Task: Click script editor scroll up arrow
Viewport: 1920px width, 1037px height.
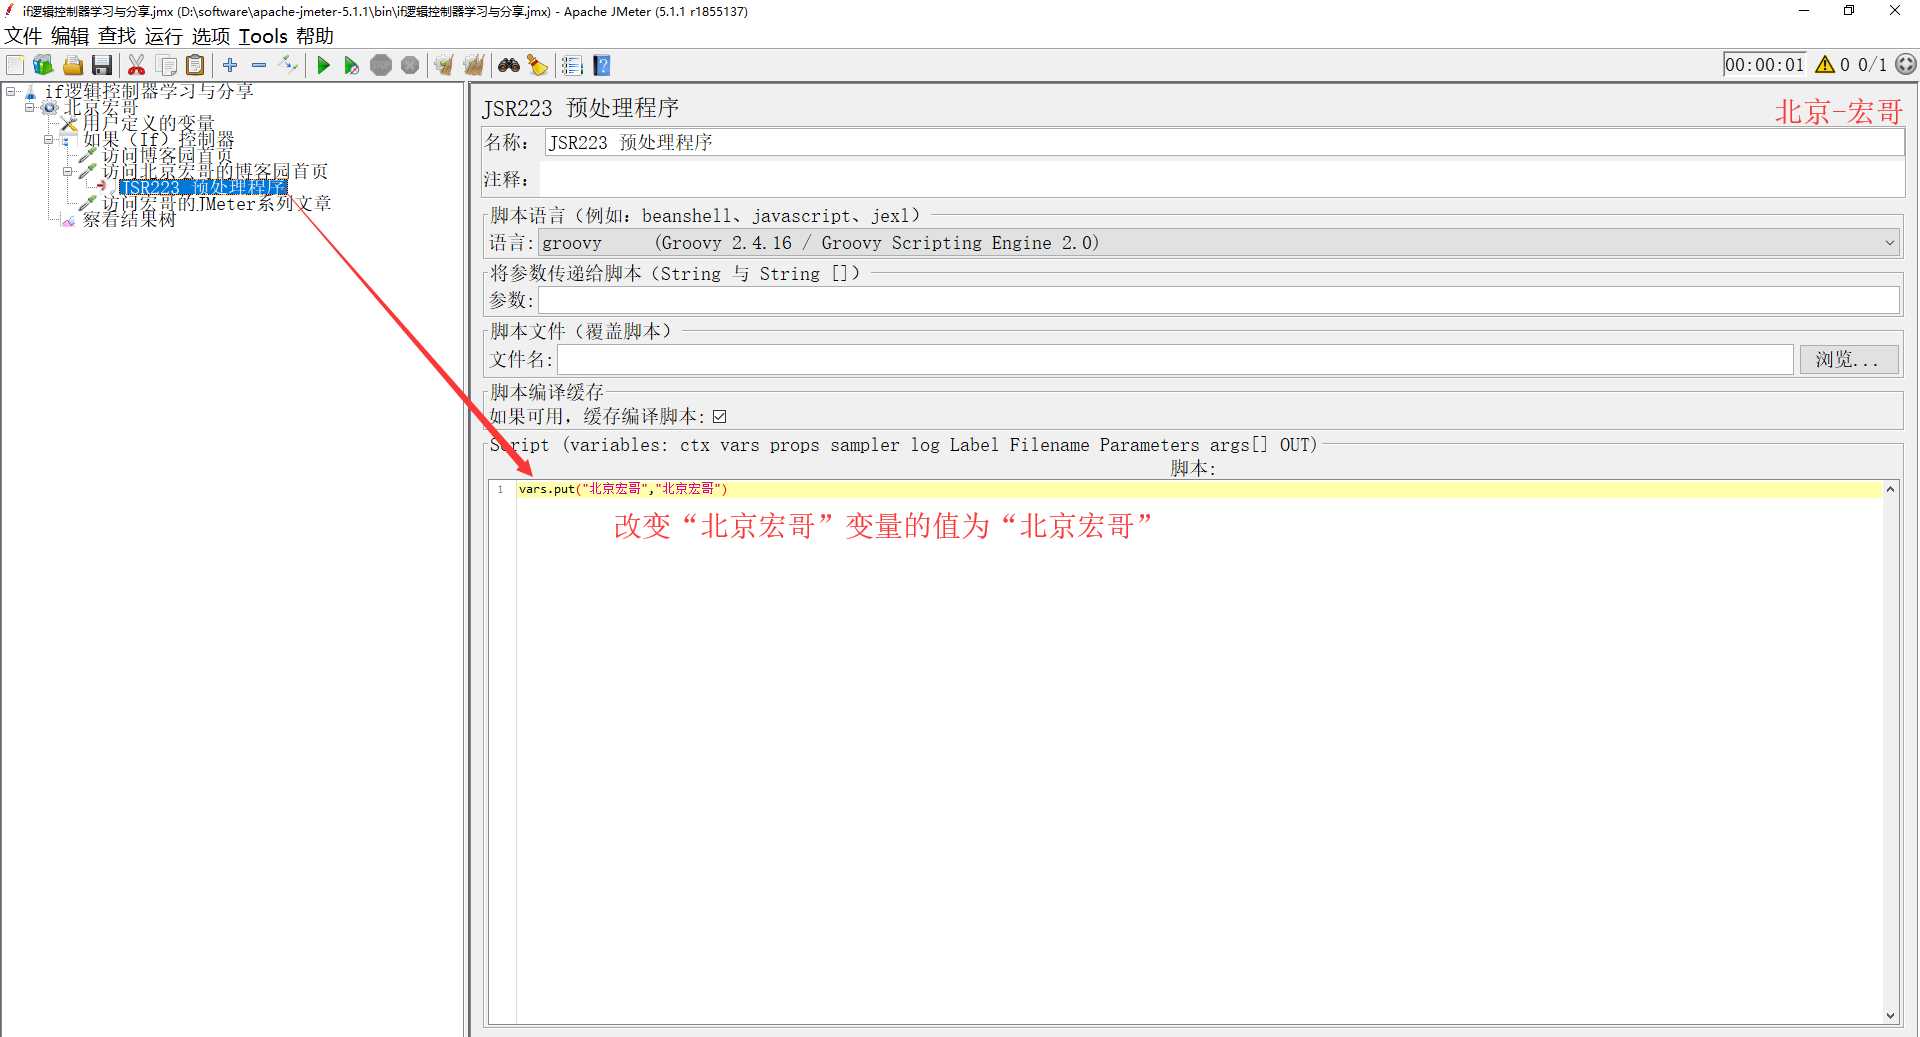Action: pos(1890,489)
